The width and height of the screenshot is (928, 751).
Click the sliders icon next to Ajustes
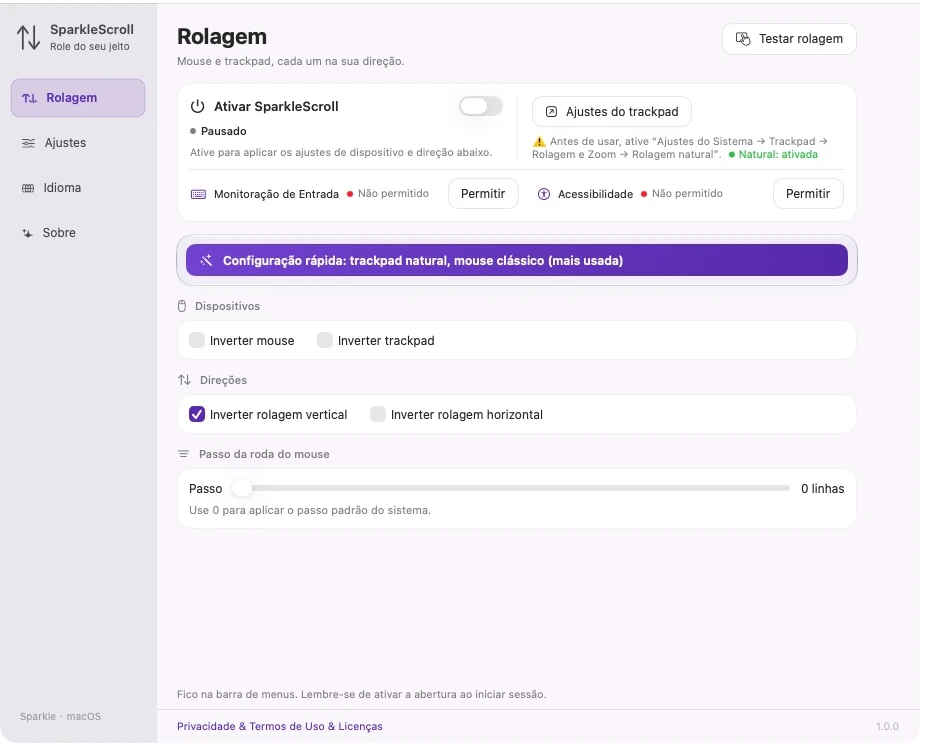click(28, 144)
